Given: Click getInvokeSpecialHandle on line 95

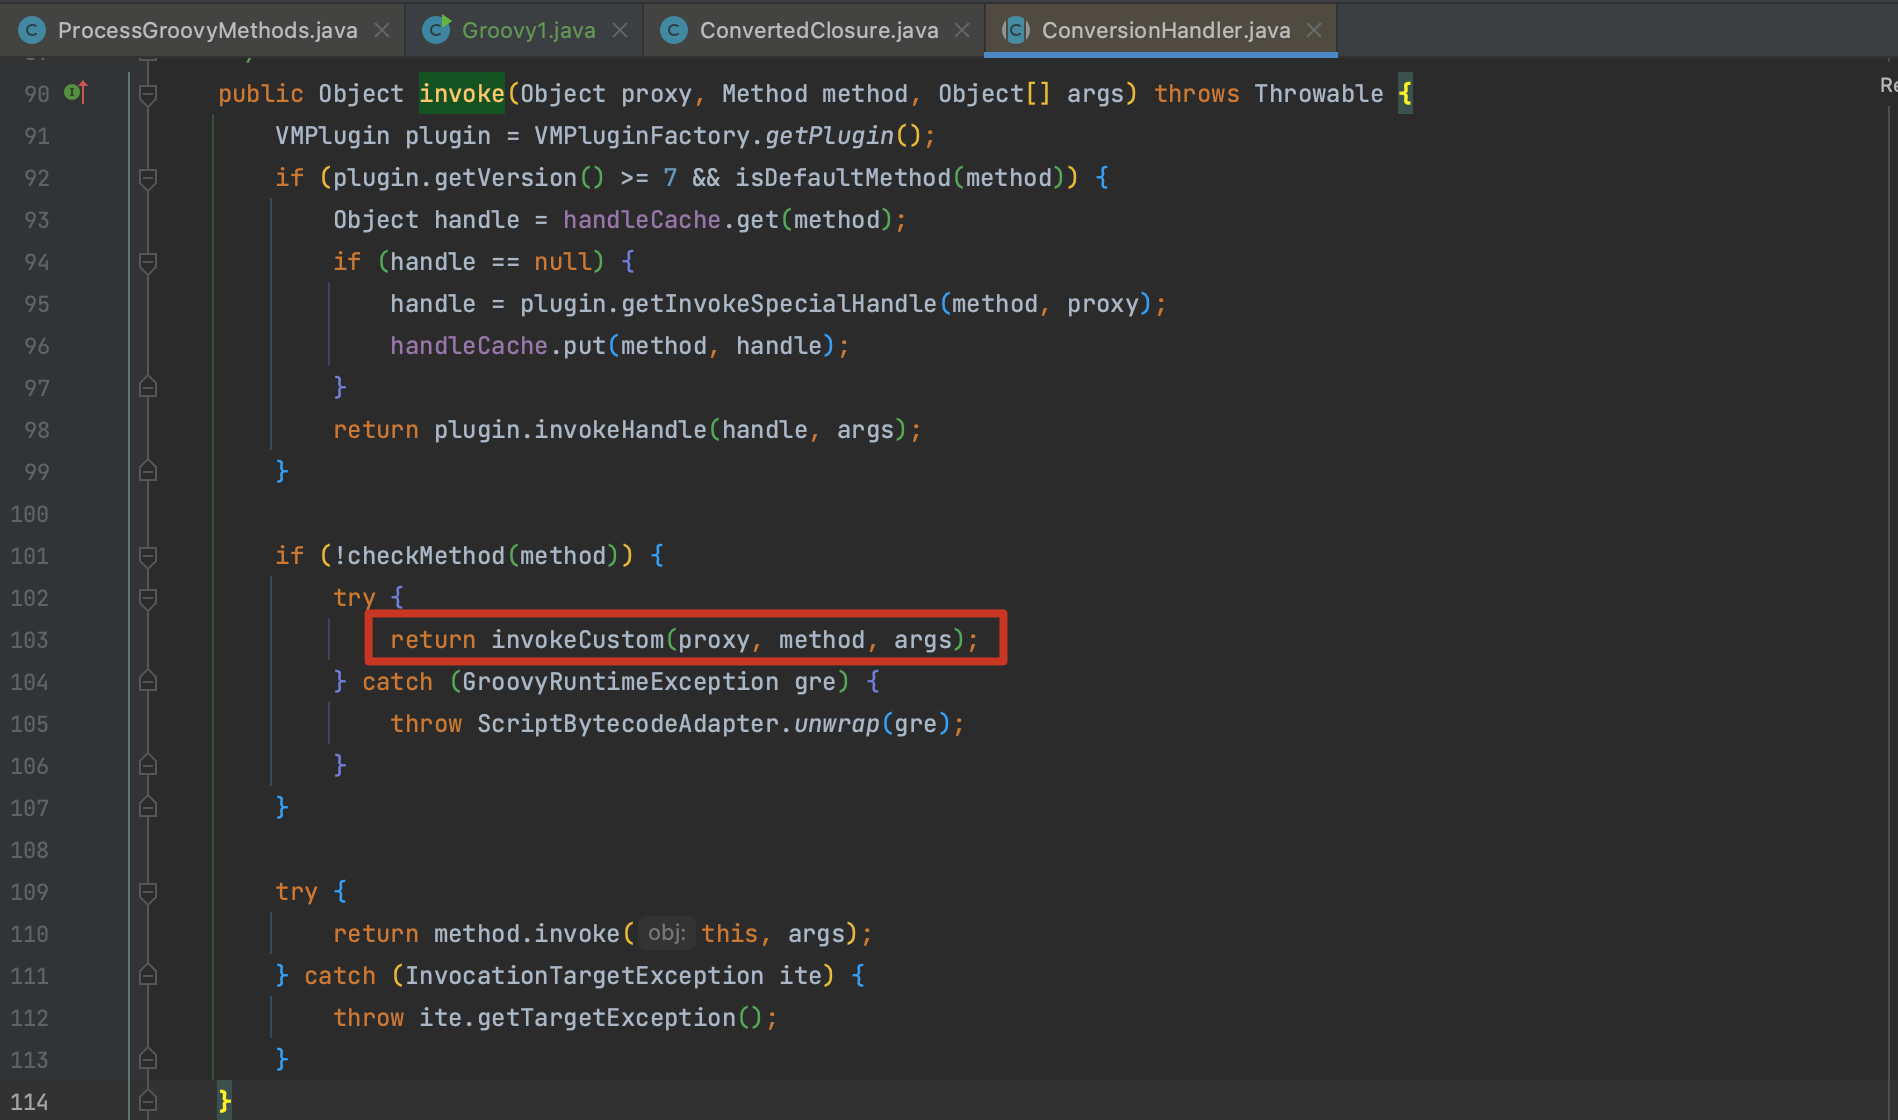Looking at the screenshot, I should click(x=779, y=304).
